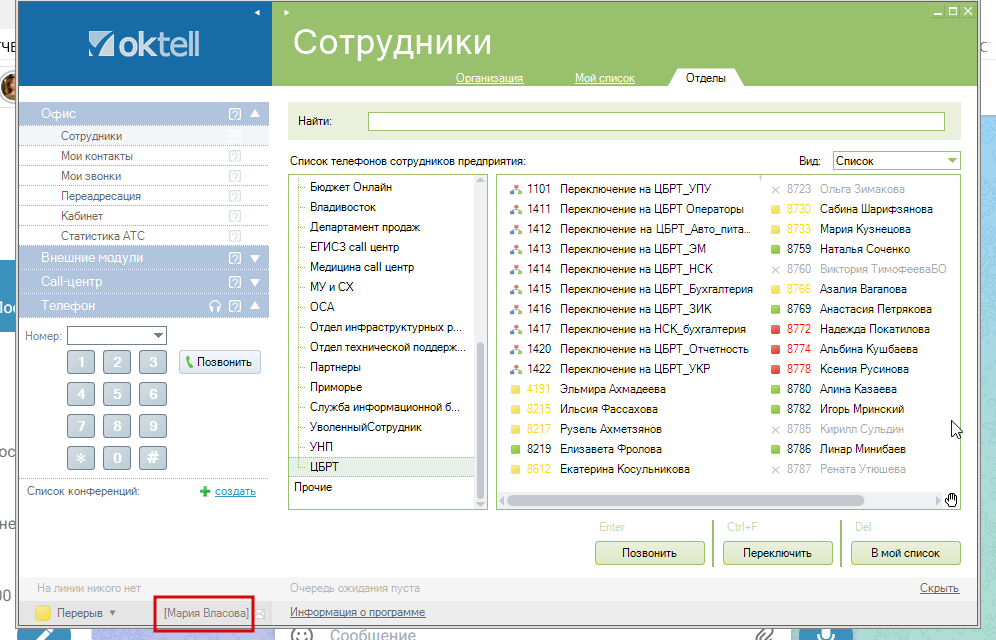The image size is (996, 640).
Task: Switch to the Организация tab
Action: pos(489,78)
